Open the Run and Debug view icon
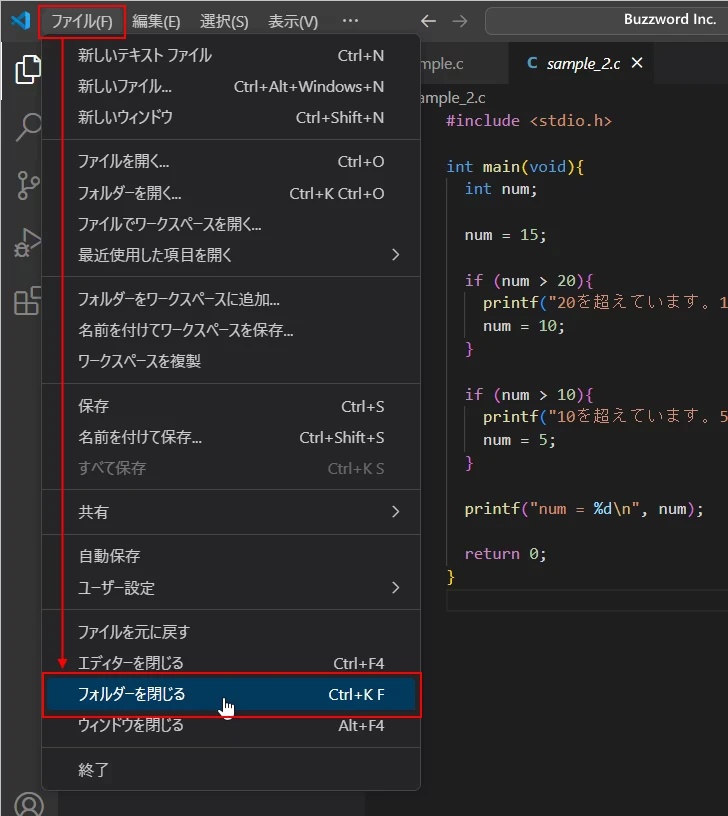Viewport: 728px width, 816px height. [x=28, y=243]
